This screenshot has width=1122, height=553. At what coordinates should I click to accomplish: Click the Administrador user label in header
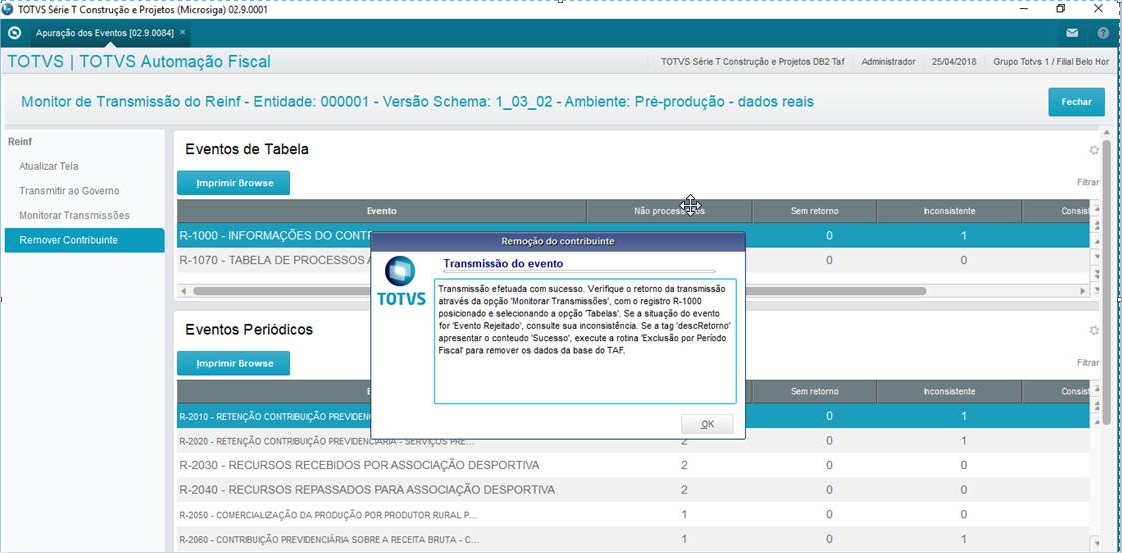(x=888, y=62)
